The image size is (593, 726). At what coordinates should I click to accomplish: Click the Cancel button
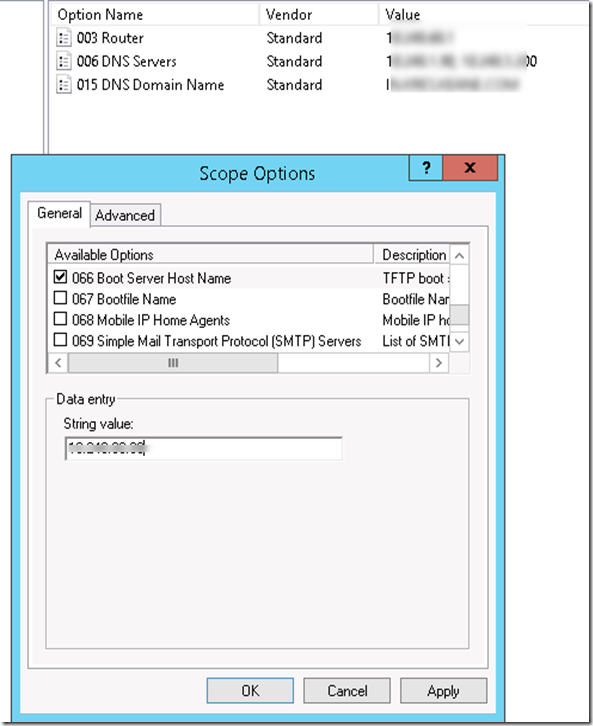347,691
